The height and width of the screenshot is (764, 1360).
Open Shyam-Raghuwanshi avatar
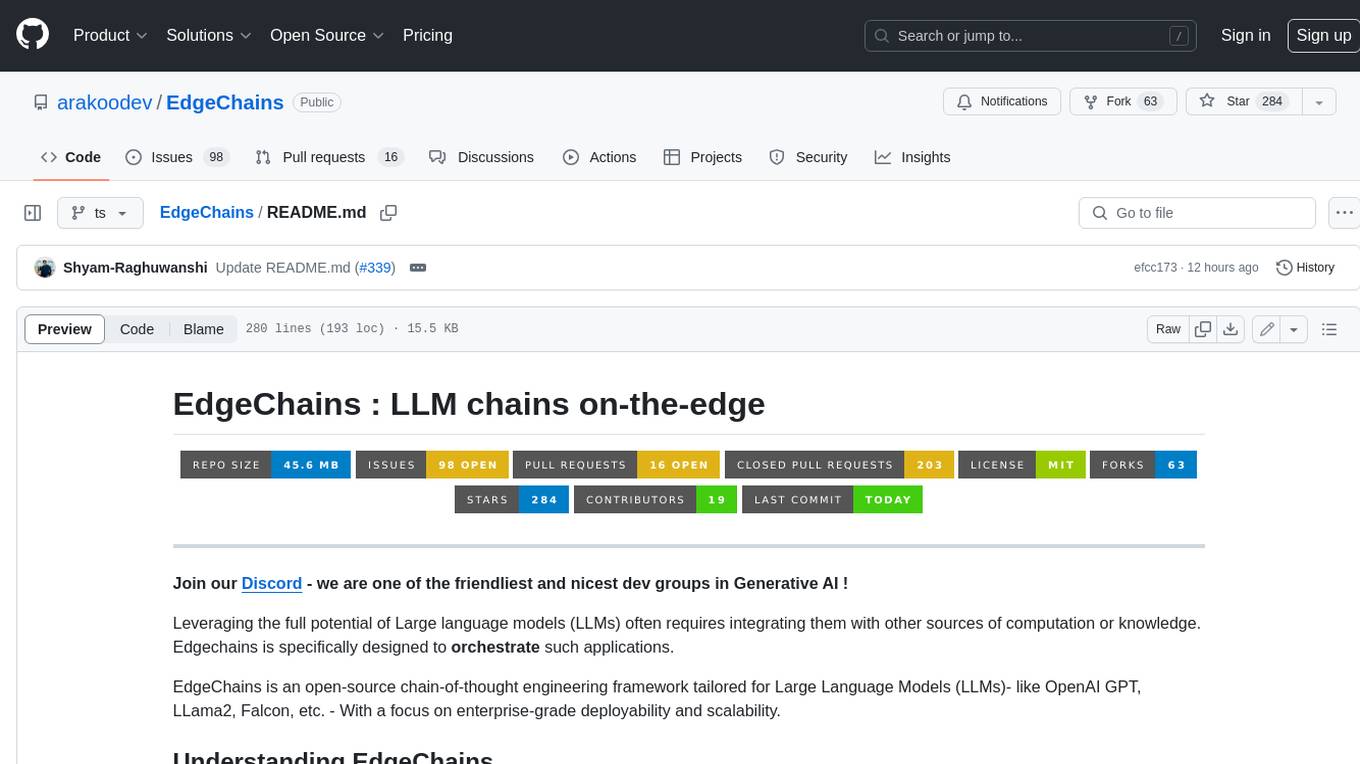point(44,268)
